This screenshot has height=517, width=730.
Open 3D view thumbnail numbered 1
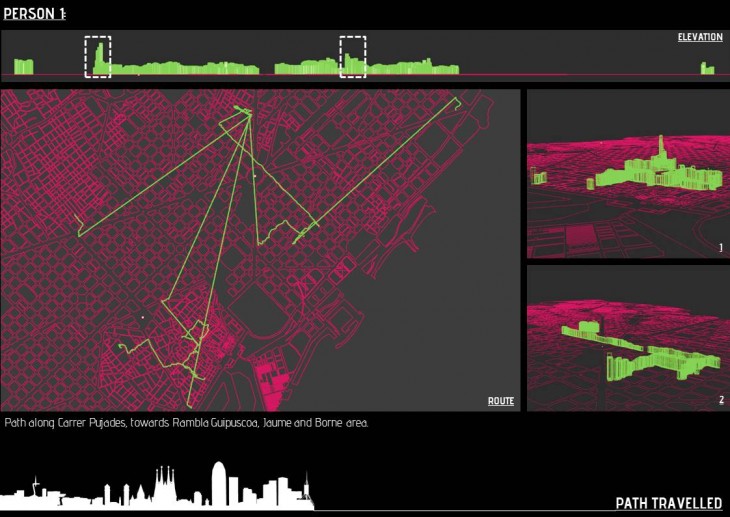click(x=624, y=174)
